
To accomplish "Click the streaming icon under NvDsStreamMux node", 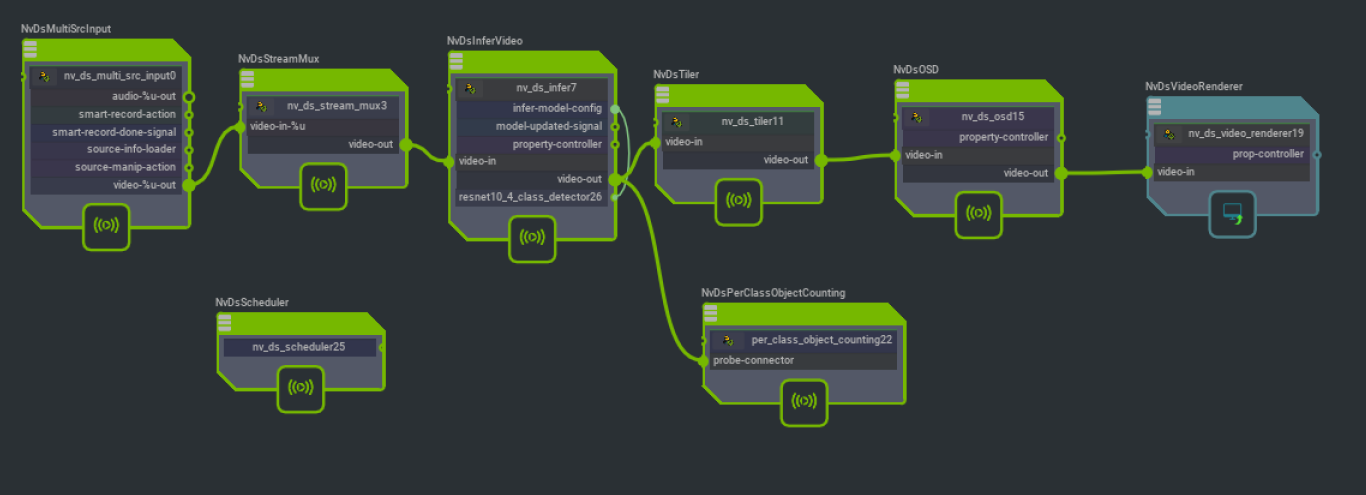I will tap(324, 185).
